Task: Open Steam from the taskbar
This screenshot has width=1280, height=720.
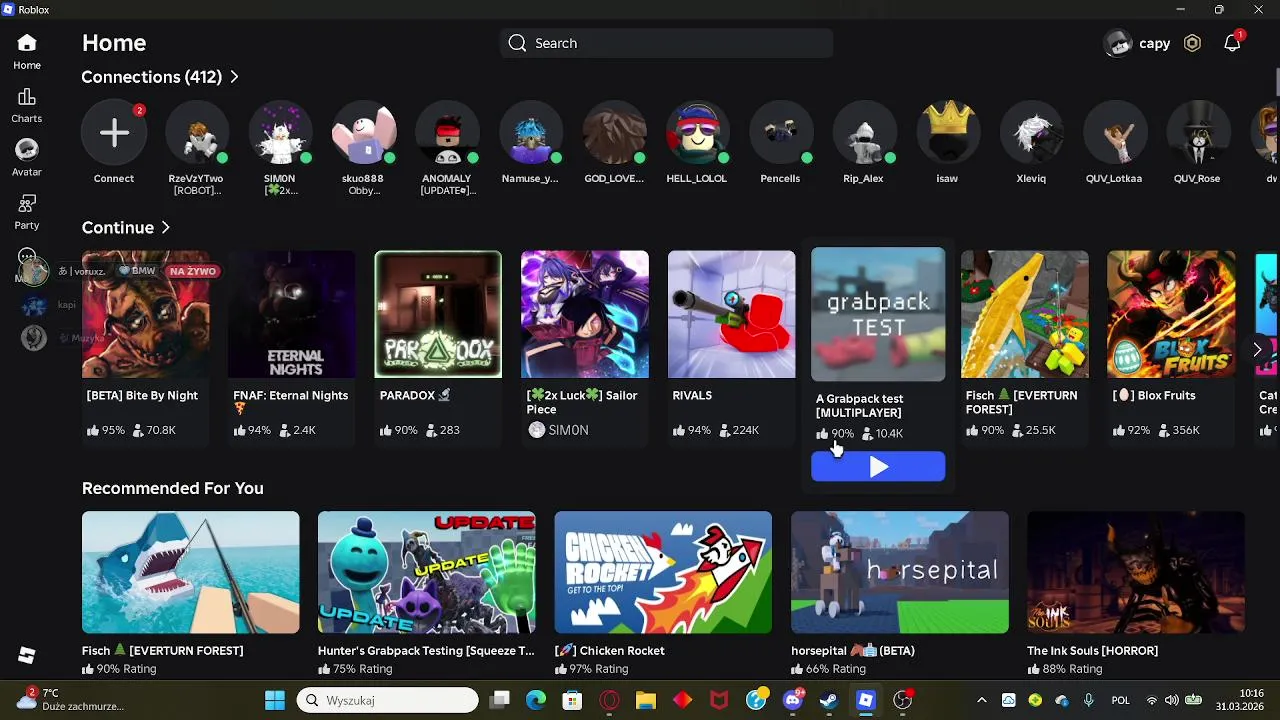Action: [829, 700]
